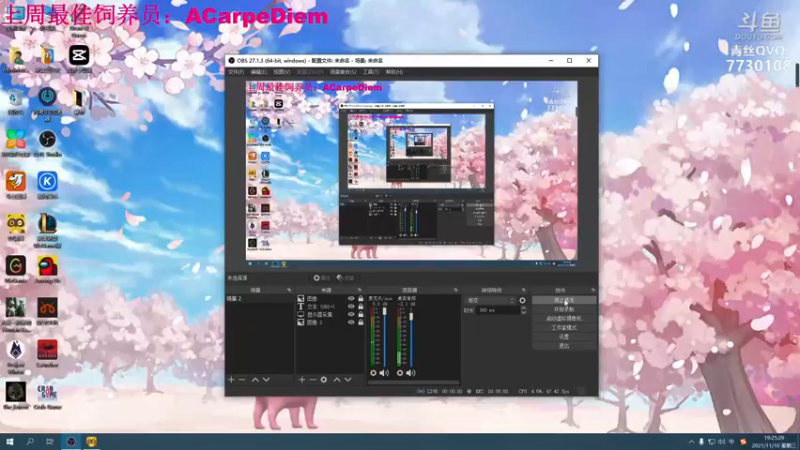Image resolution: width=800 pixels, height=450 pixels.
Task: Open Windows Start menu
Action: coord(10,441)
